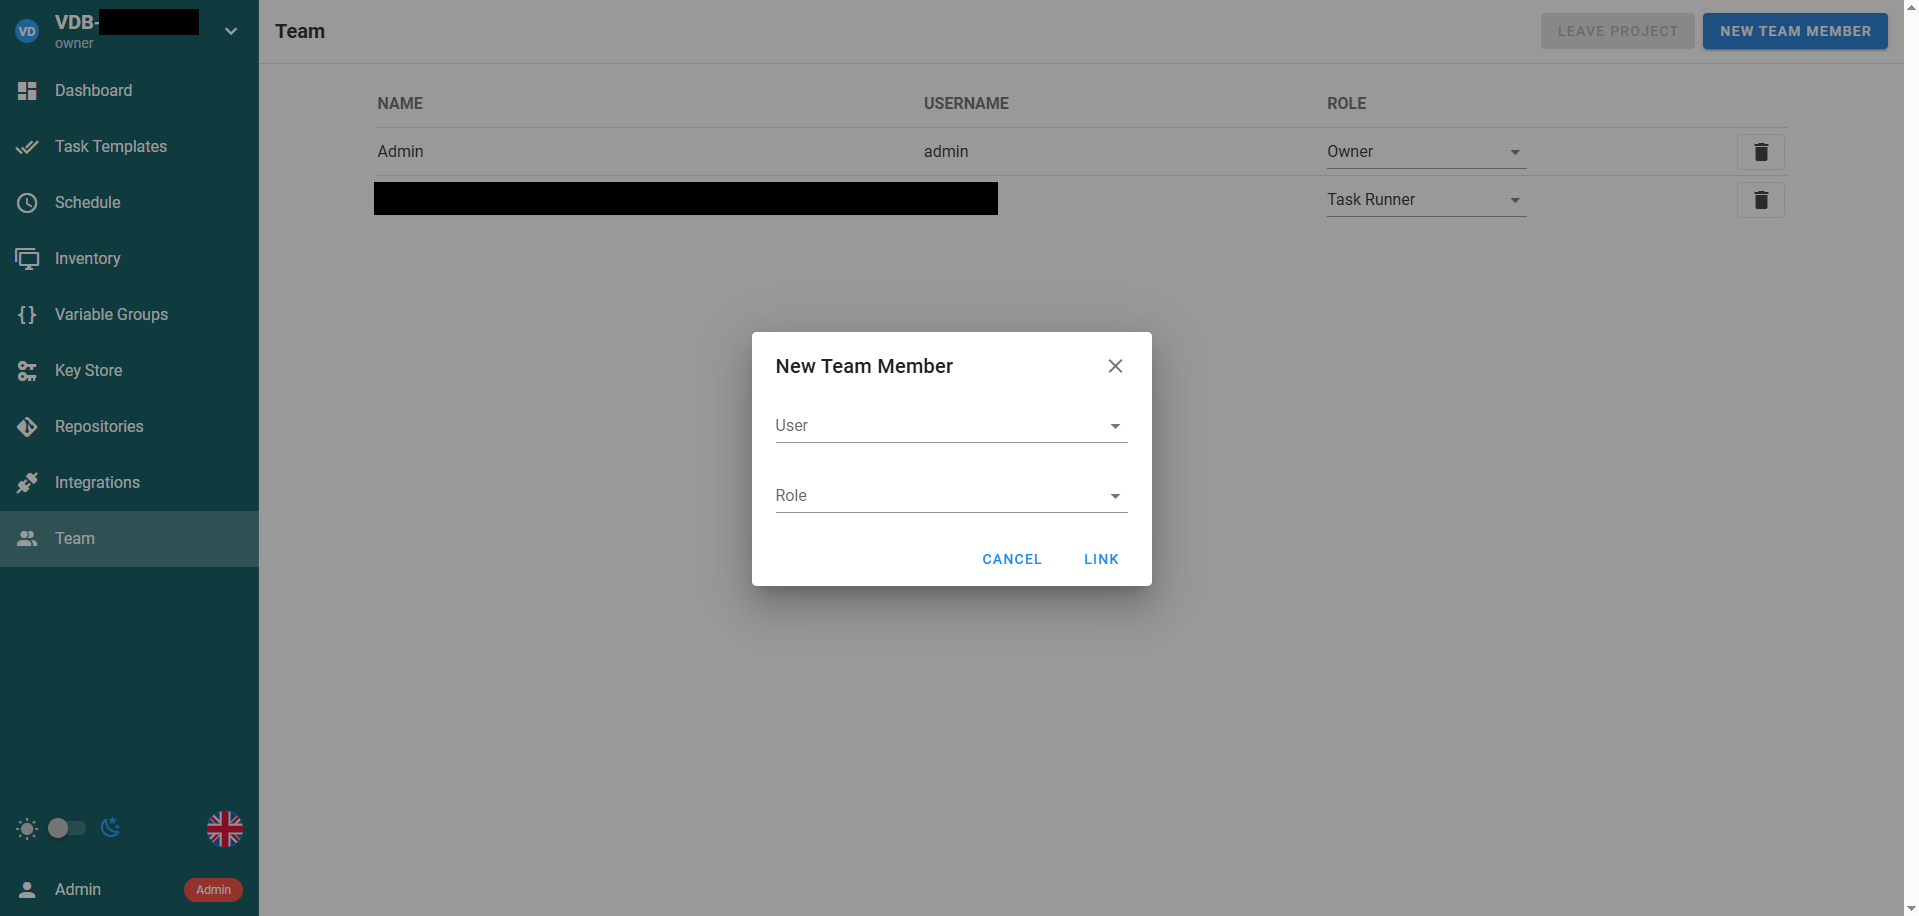The image size is (1919, 916).
Task: Delete the Admin team member row
Action: 1760,152
